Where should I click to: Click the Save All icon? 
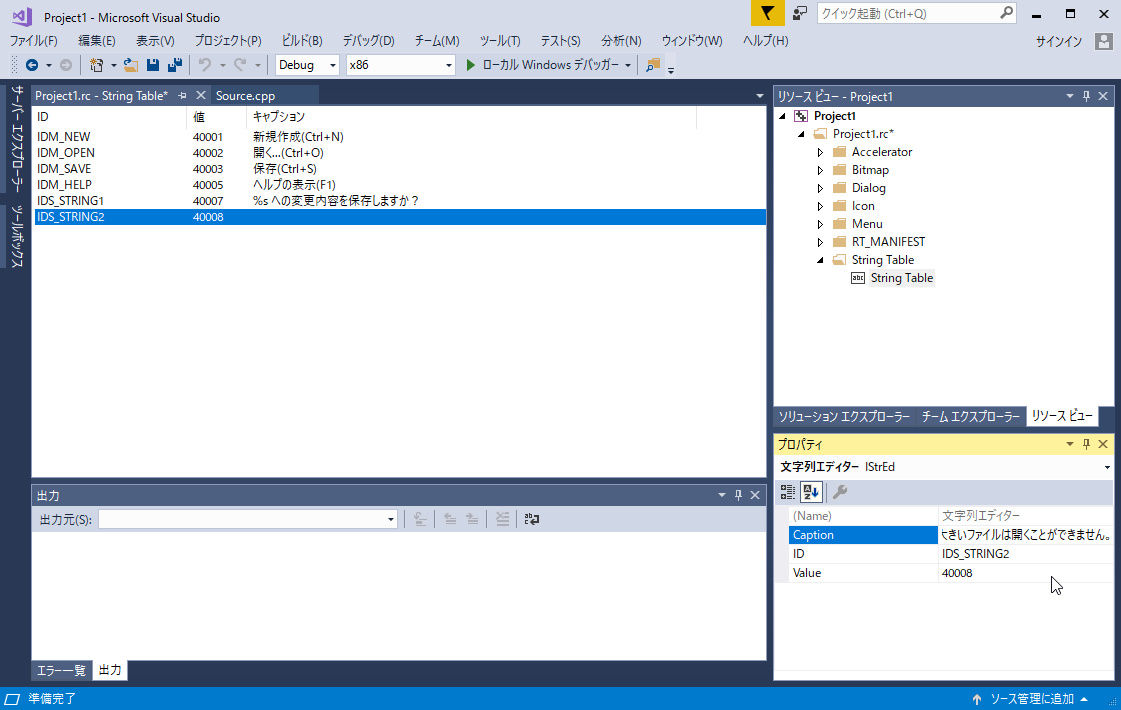[174, 65]
